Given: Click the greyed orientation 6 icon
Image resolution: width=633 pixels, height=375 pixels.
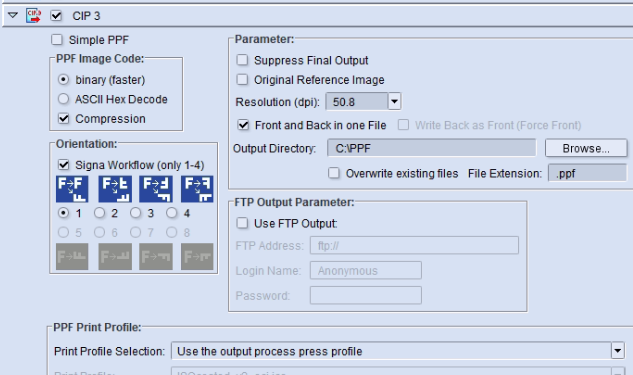Looking at the screenshot, I should pyautogui.click(x=115, y=256).
